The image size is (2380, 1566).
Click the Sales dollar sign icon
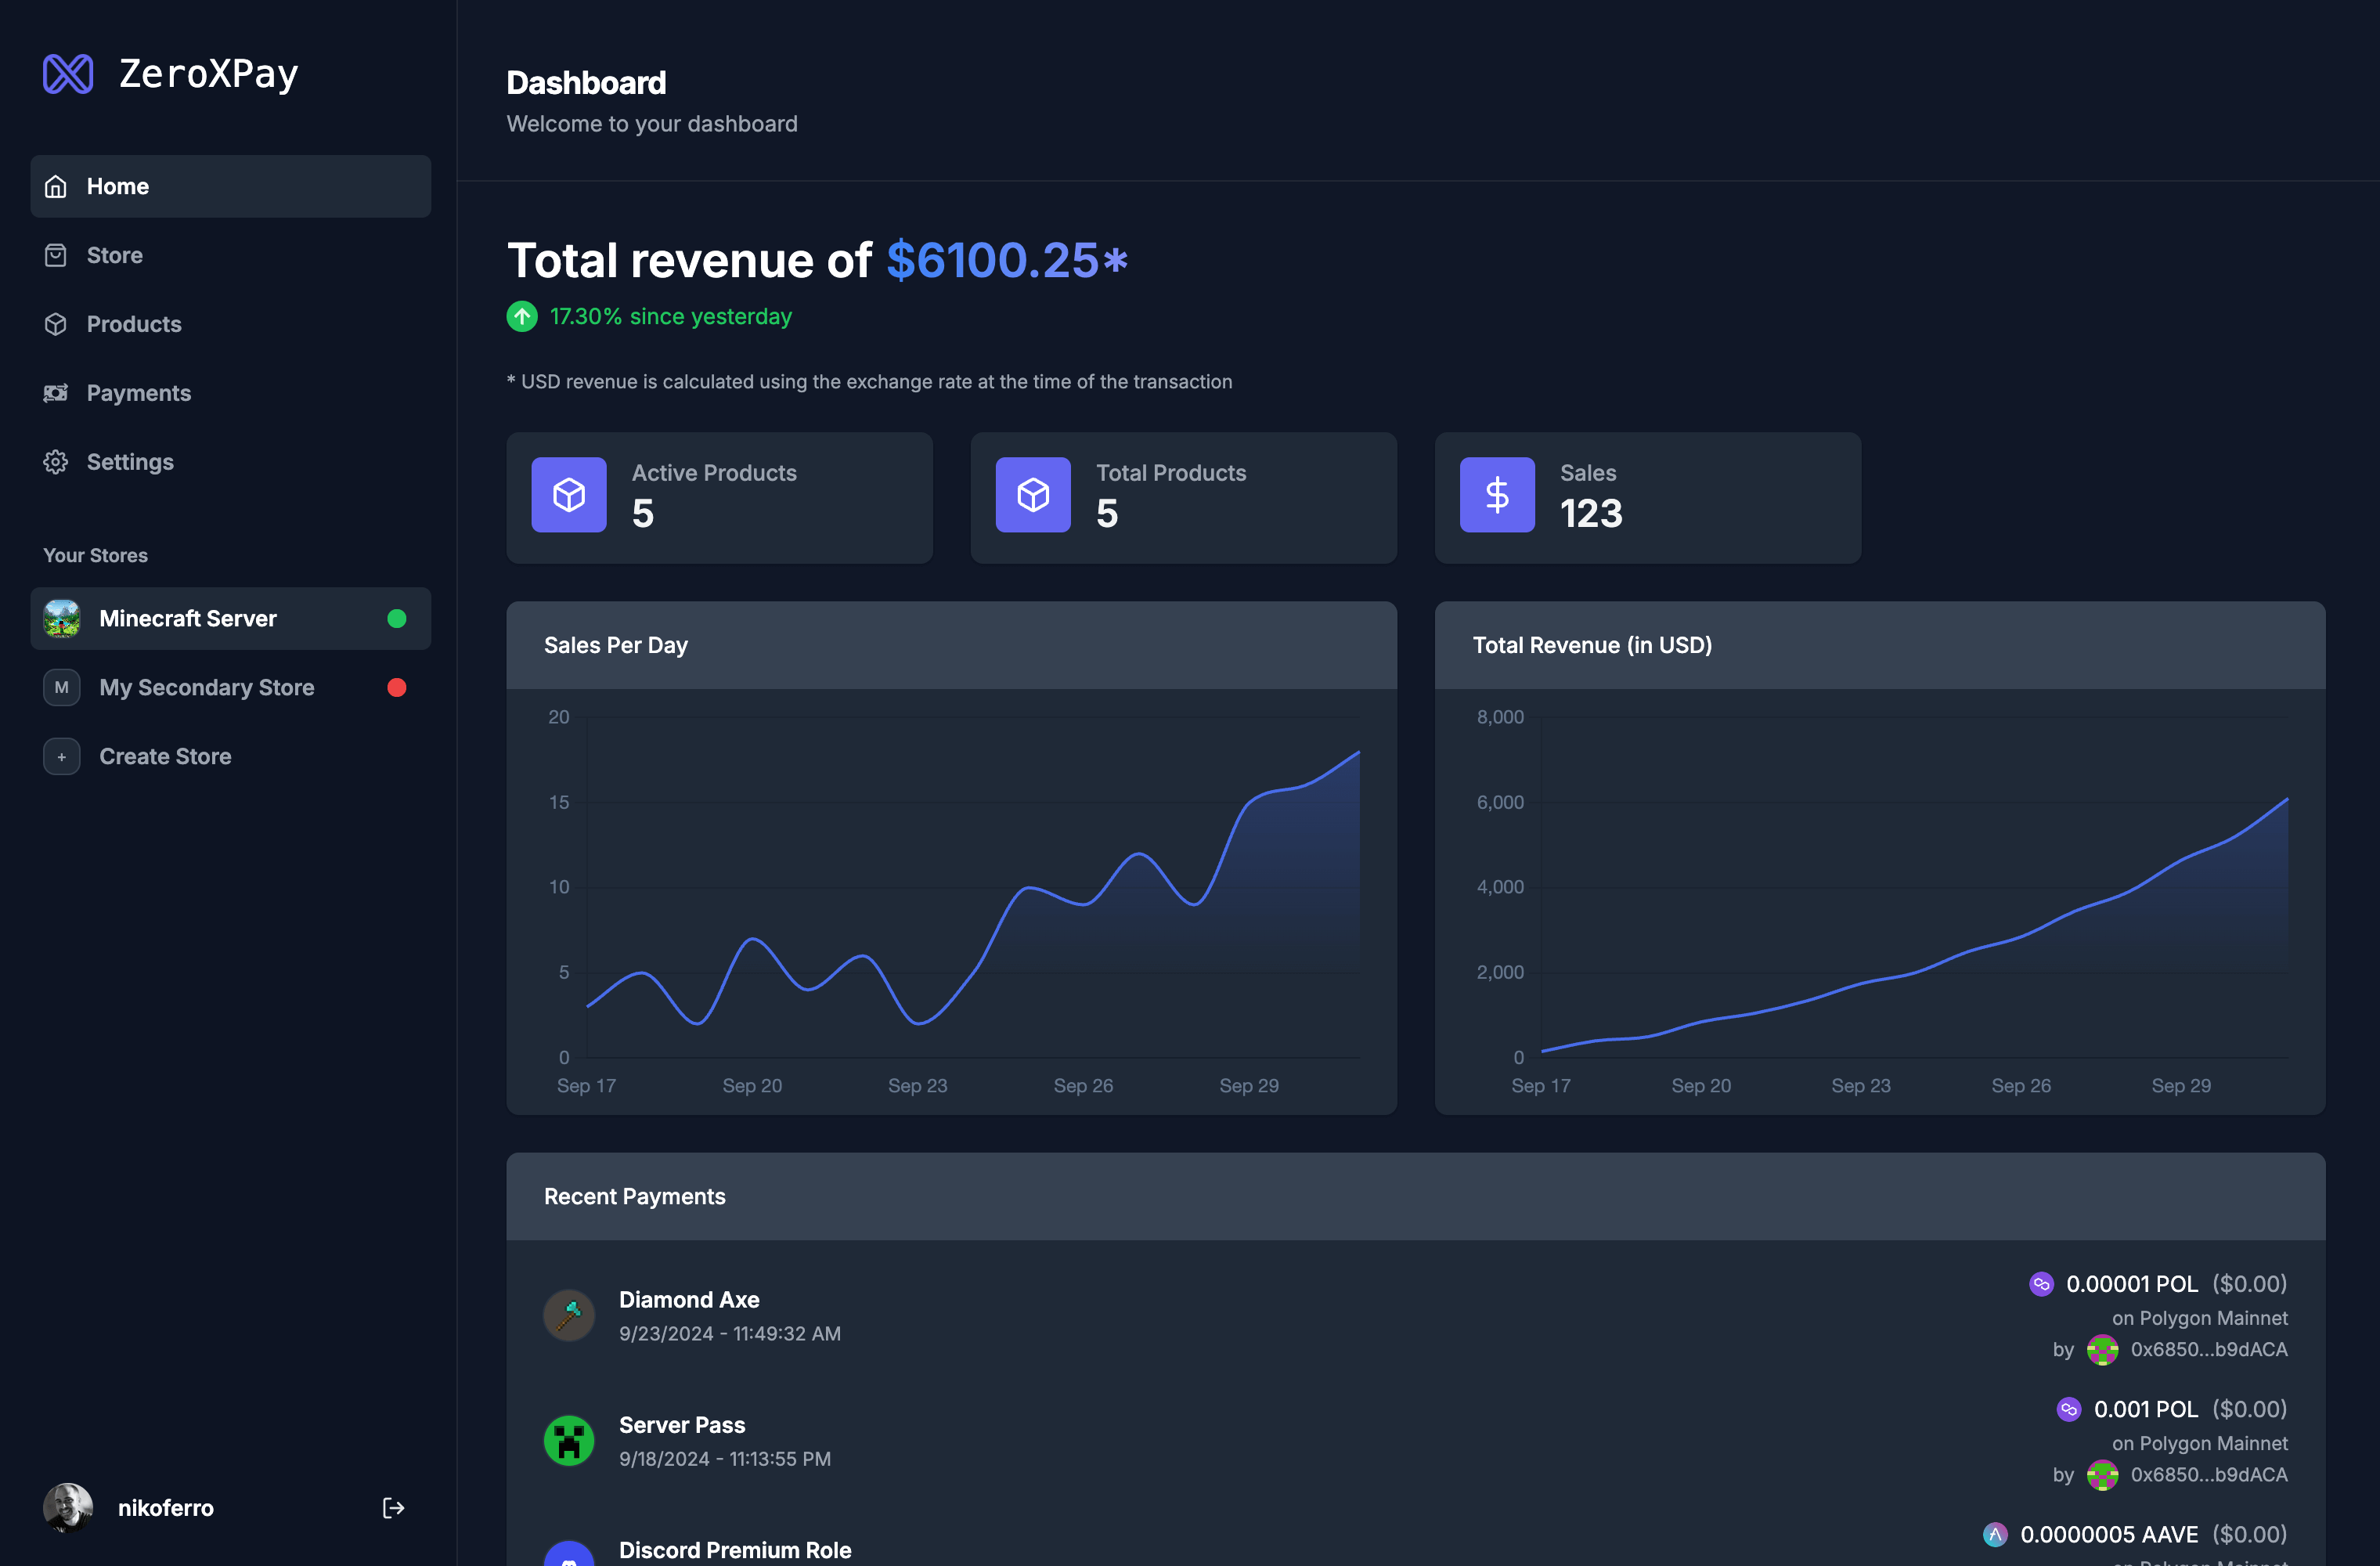point(1497,495)
